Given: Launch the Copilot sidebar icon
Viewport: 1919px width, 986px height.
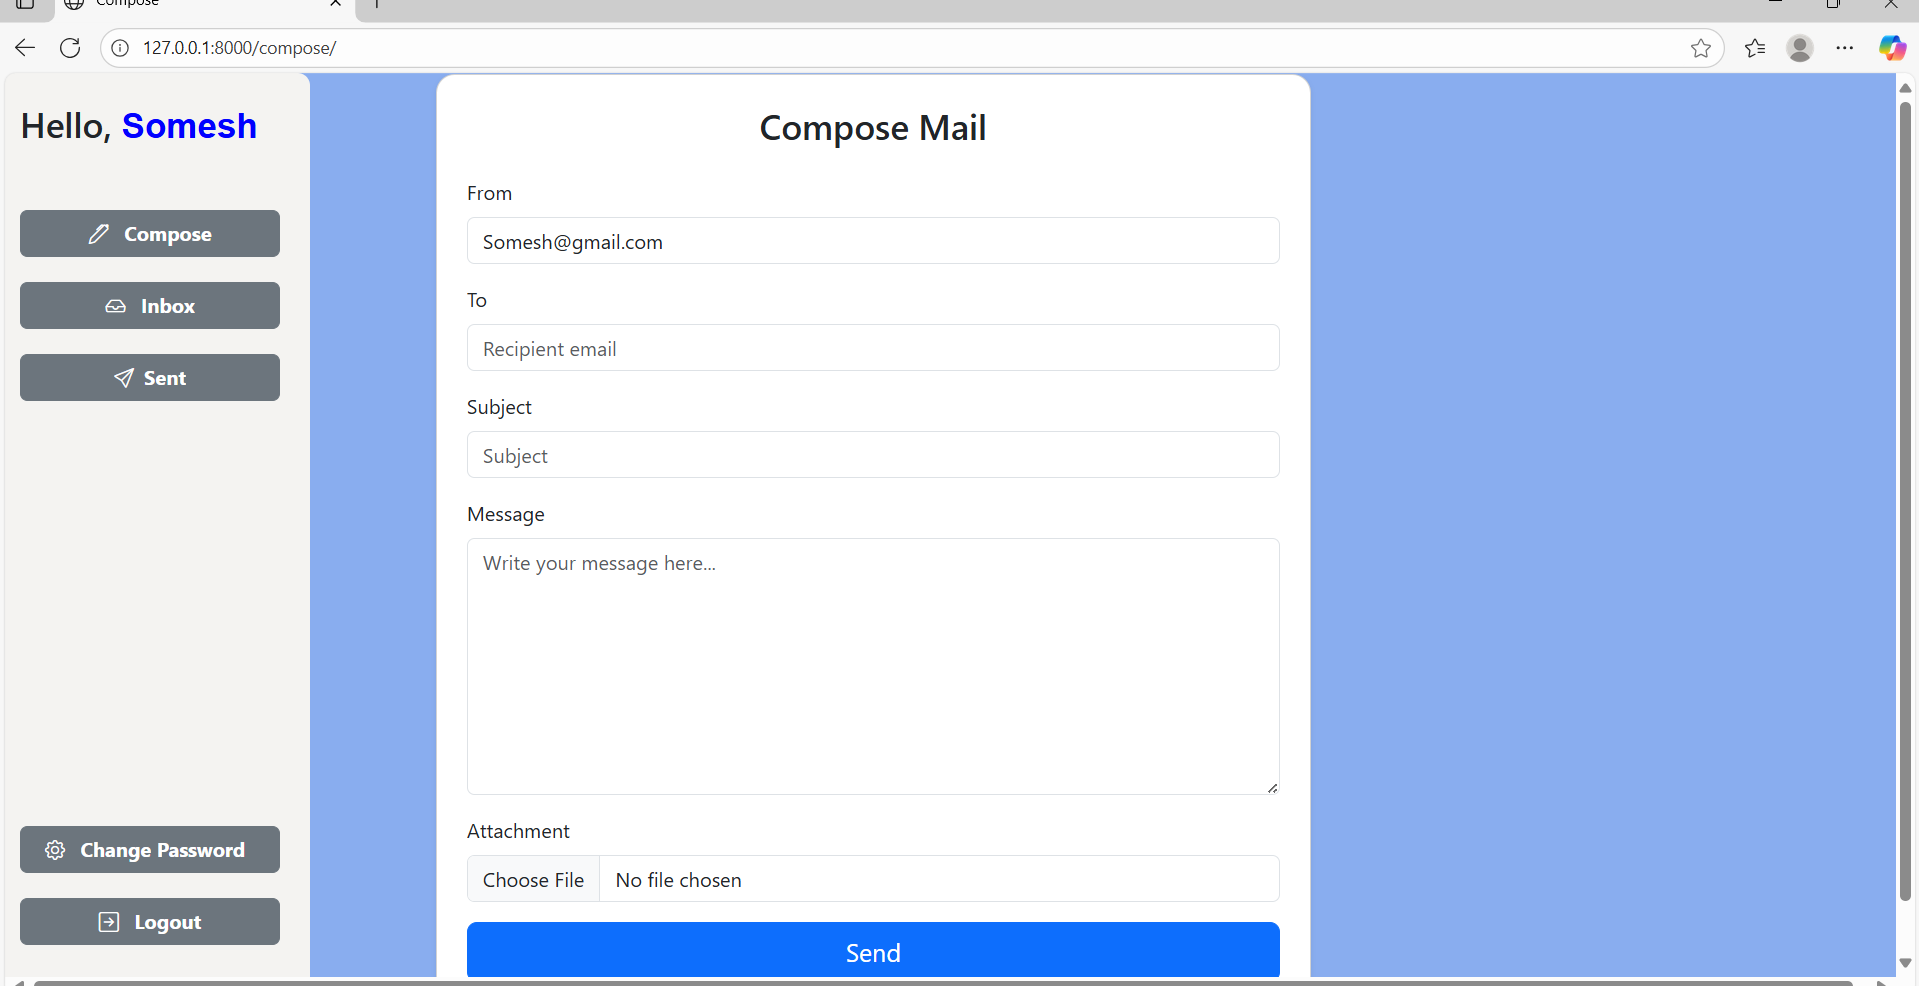Looking at the screenshot, I should click(x=1892, y=48).
